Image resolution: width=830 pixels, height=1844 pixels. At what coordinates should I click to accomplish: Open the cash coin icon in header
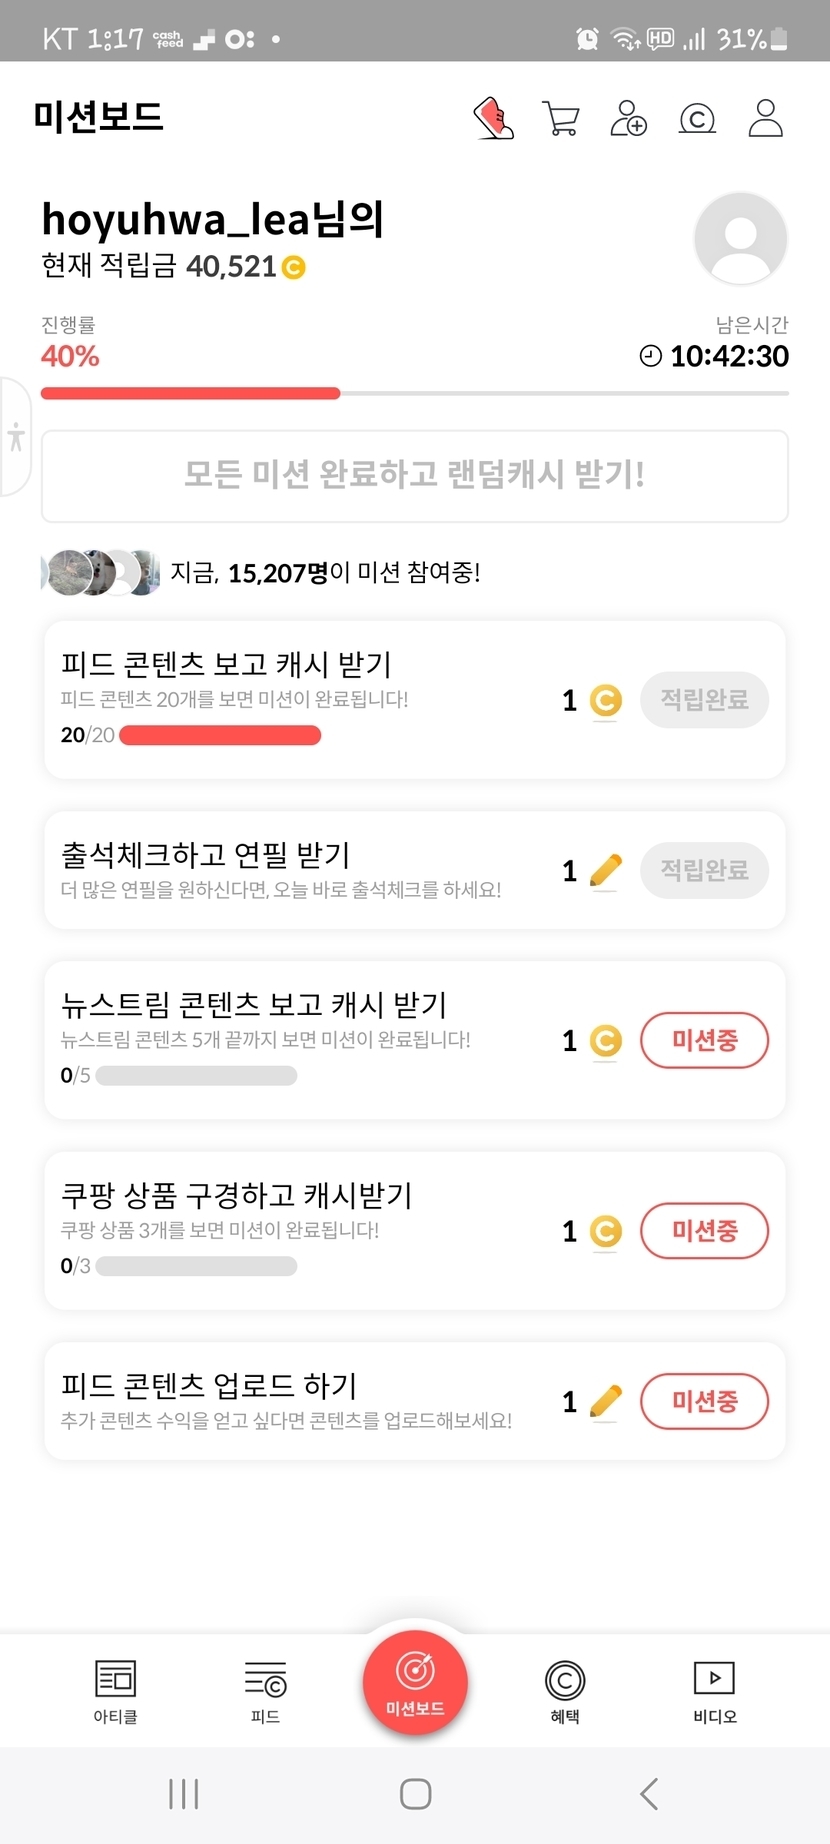pos(697,118)
